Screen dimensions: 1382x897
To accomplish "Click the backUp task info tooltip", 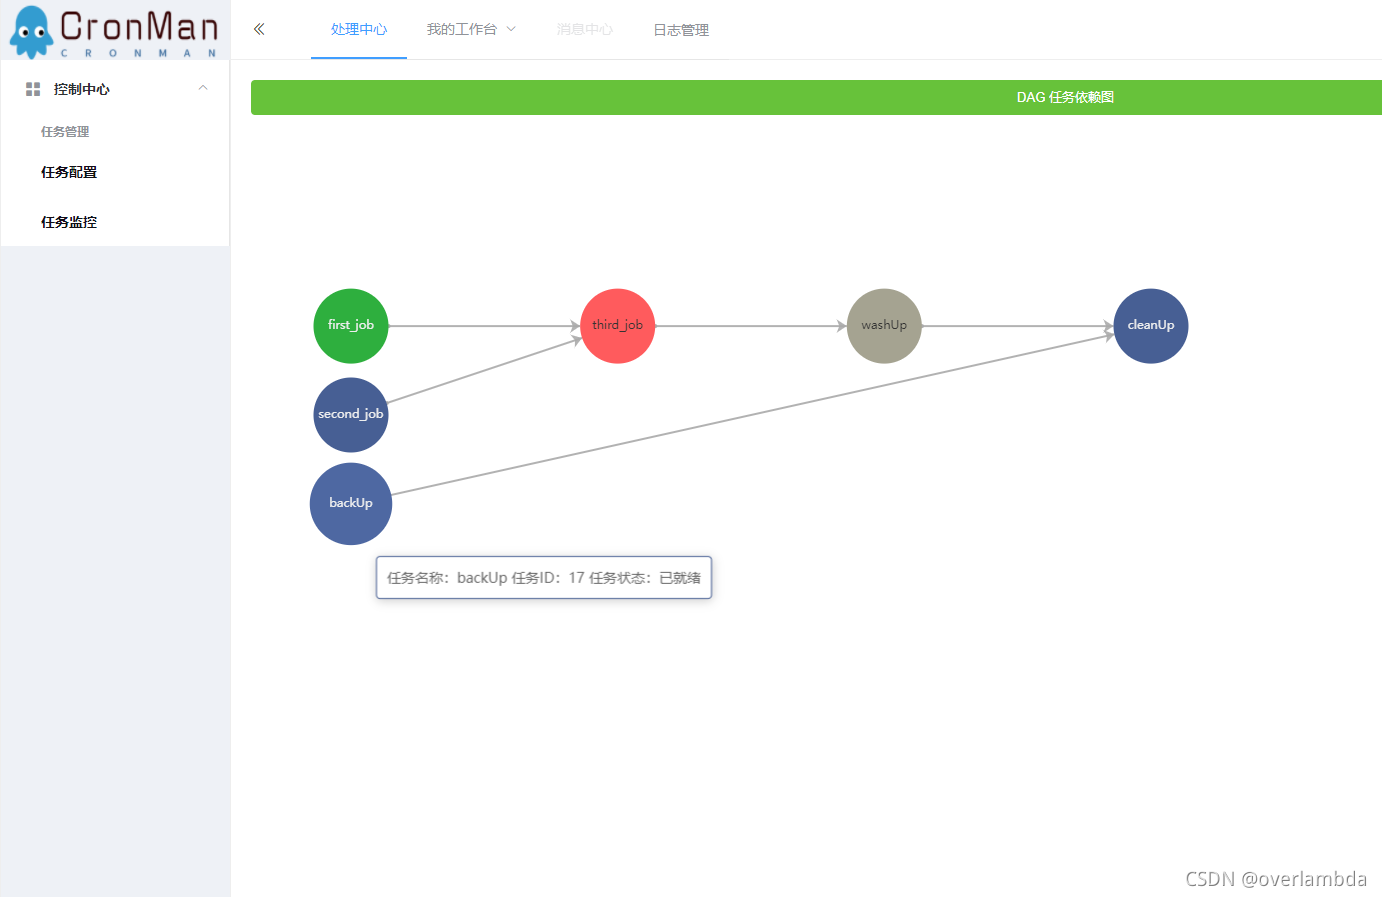I will (544, 577).
